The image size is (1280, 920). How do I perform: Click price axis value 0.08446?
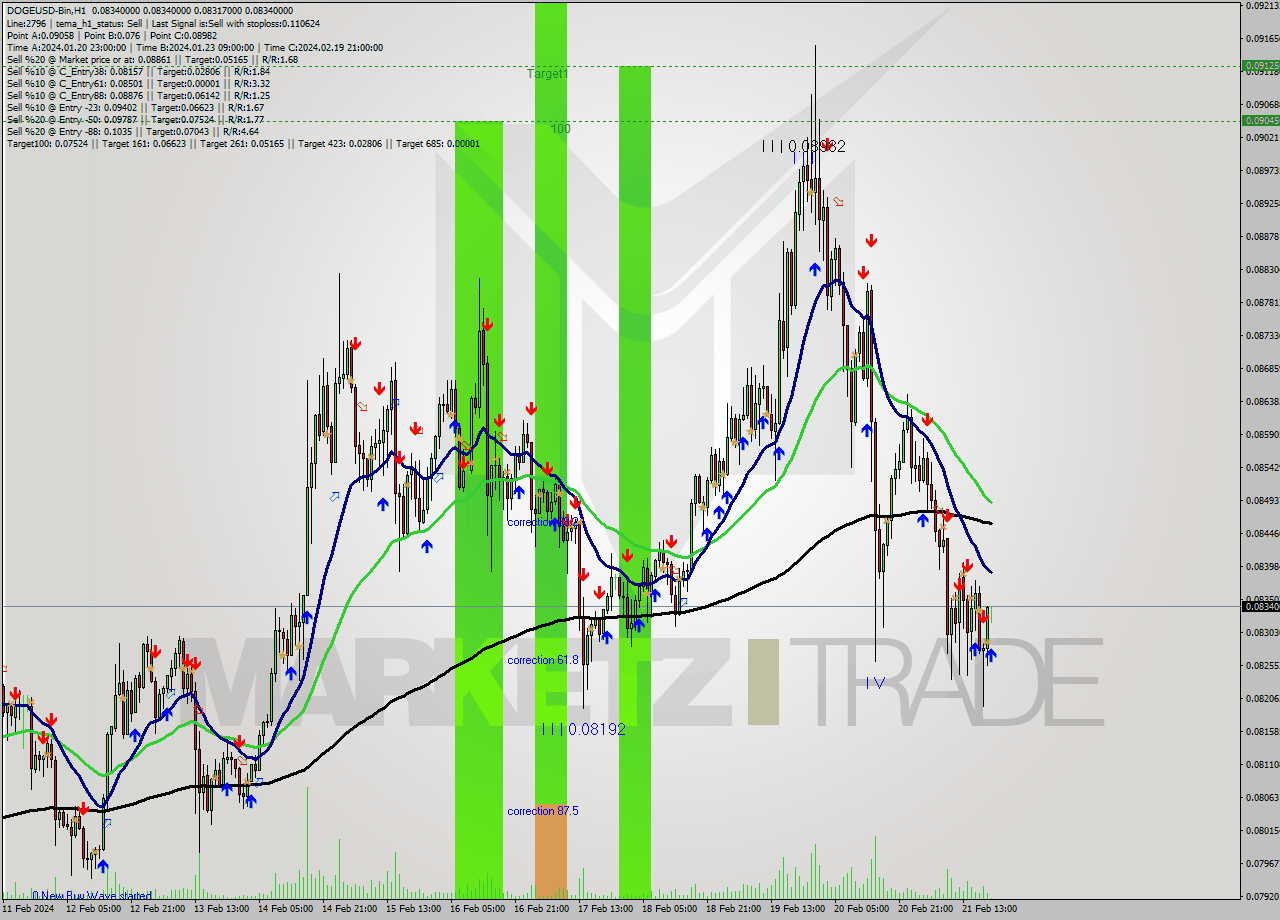click(1263, 533)
